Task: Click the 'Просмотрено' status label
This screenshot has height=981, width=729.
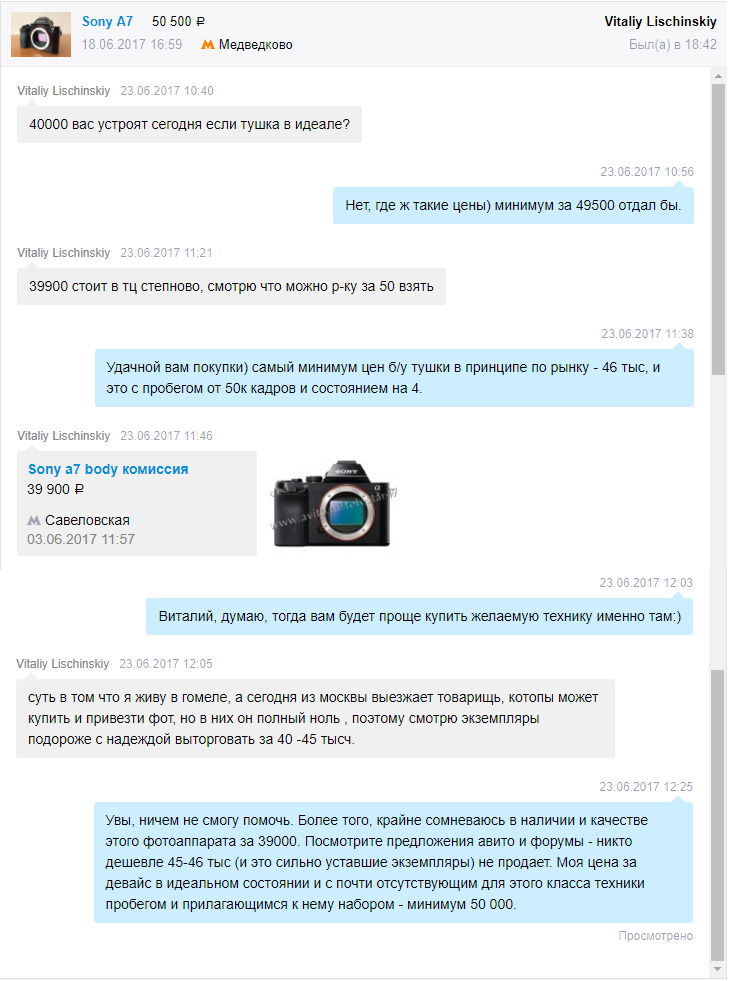Action: (x=655, y=936)
